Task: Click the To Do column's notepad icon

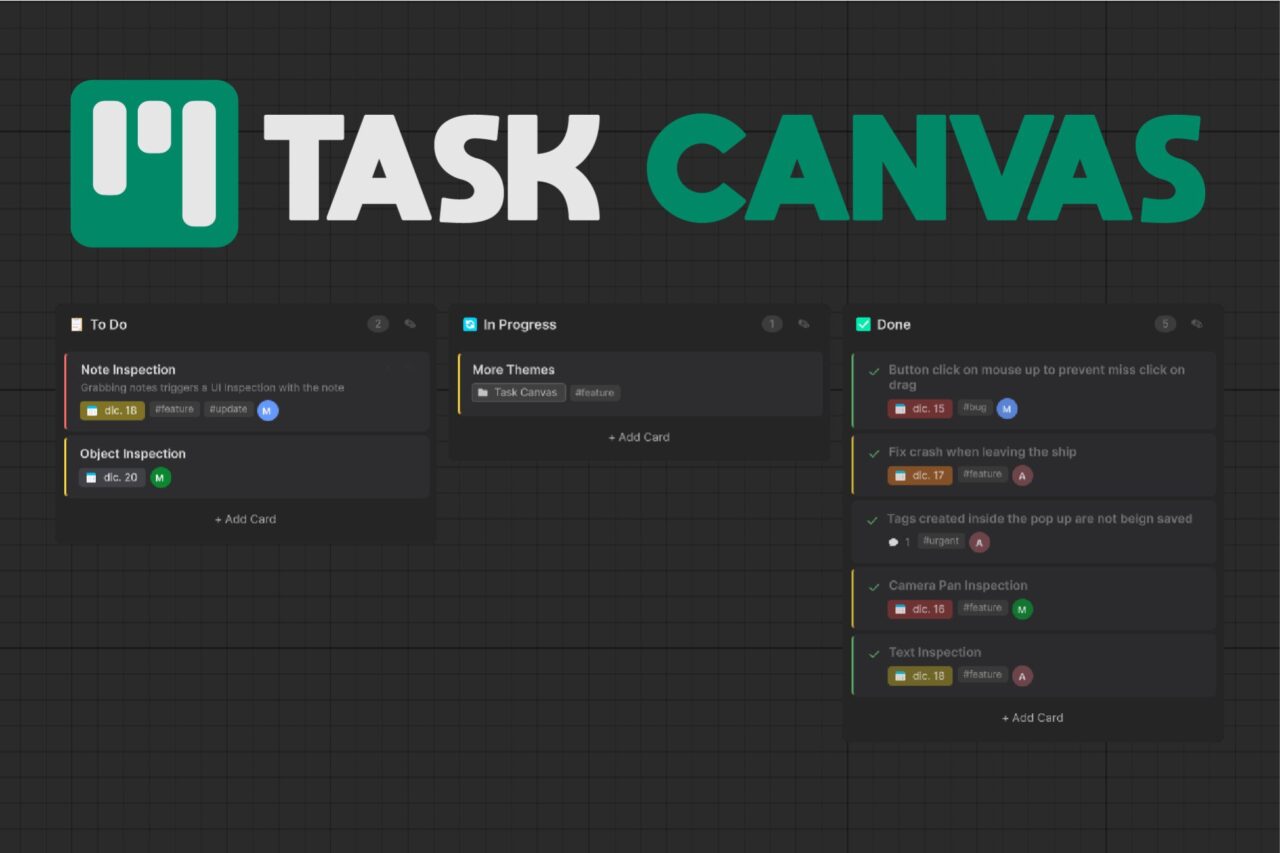Action: pos(77,324)
